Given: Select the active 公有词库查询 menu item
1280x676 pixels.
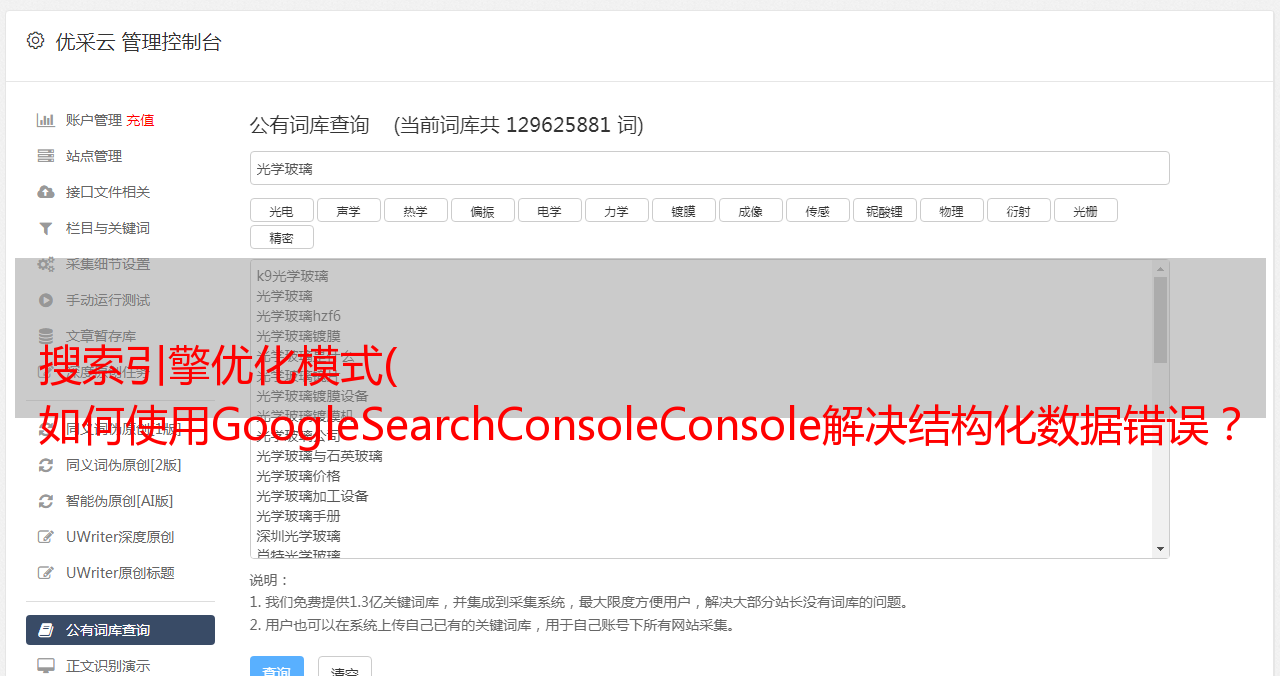Looking at the screenshot, I should coord(120,630).
